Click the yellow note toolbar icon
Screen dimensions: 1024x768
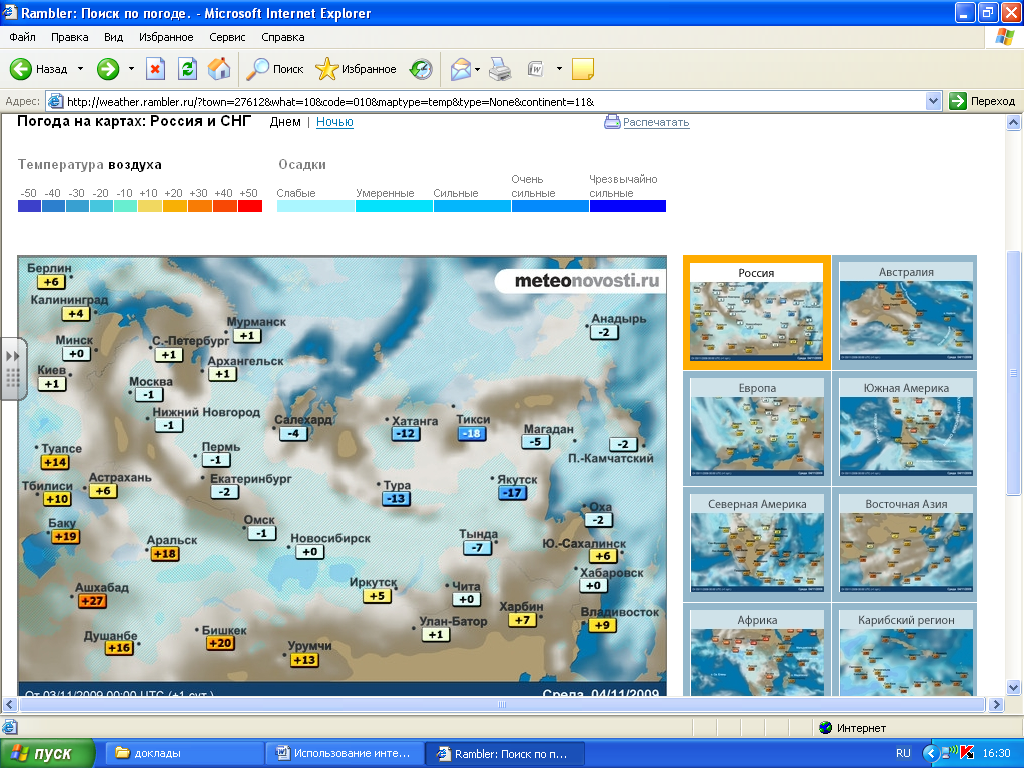click(583, 69)
